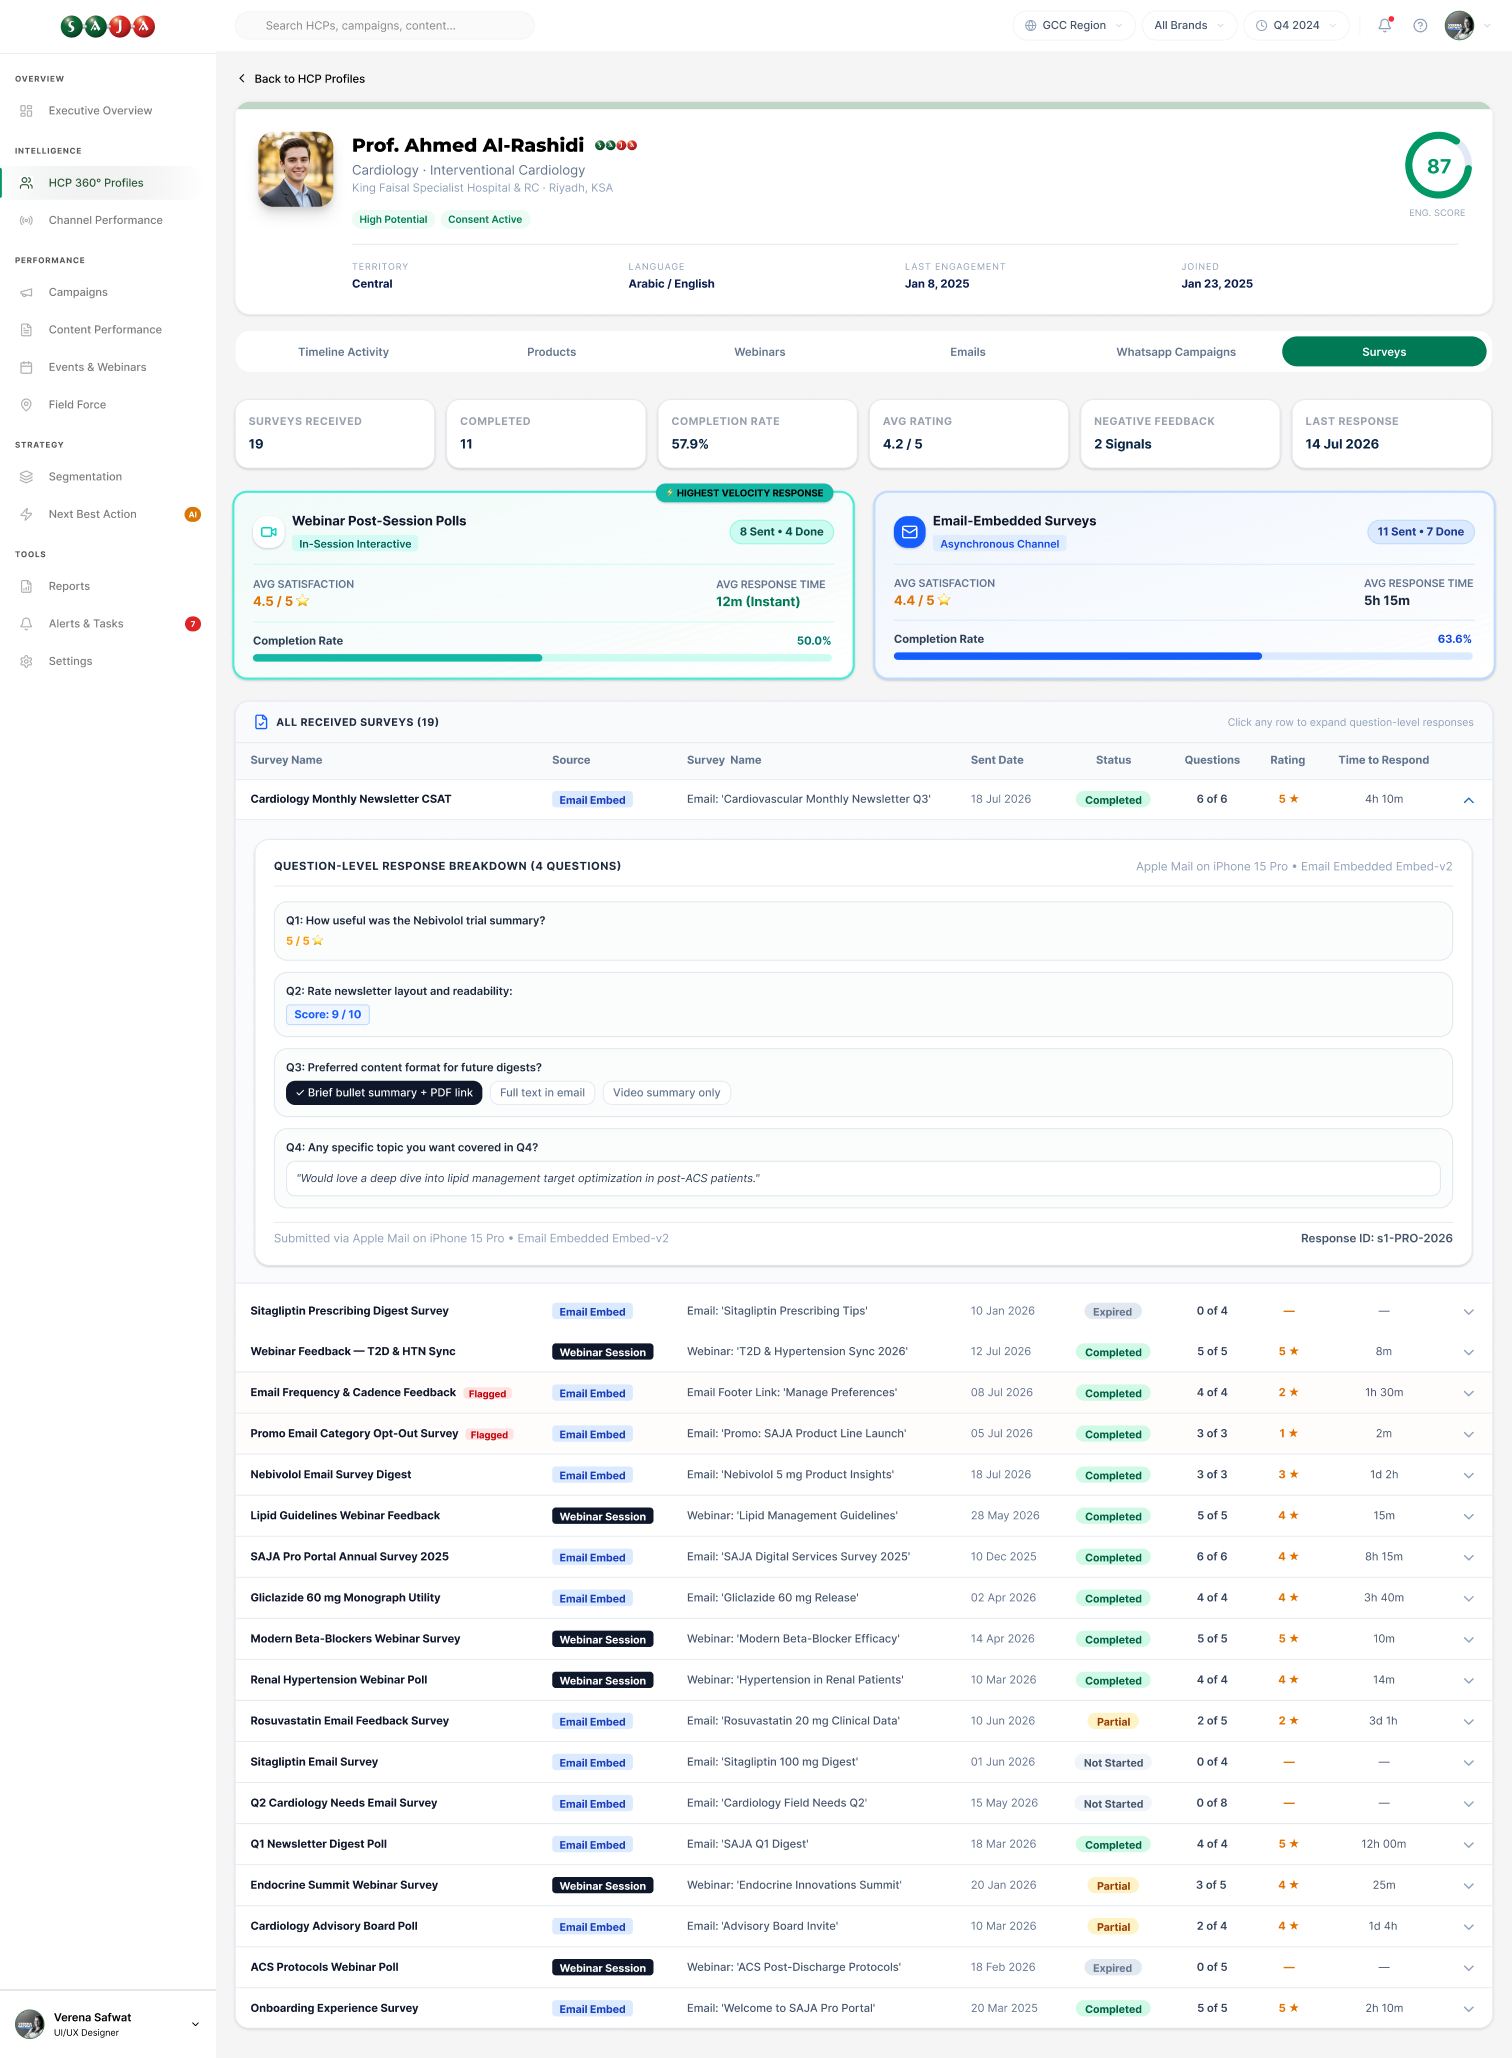
Task: Click the Flagged tag on Promo Email survey
Action: (489, 1435)
